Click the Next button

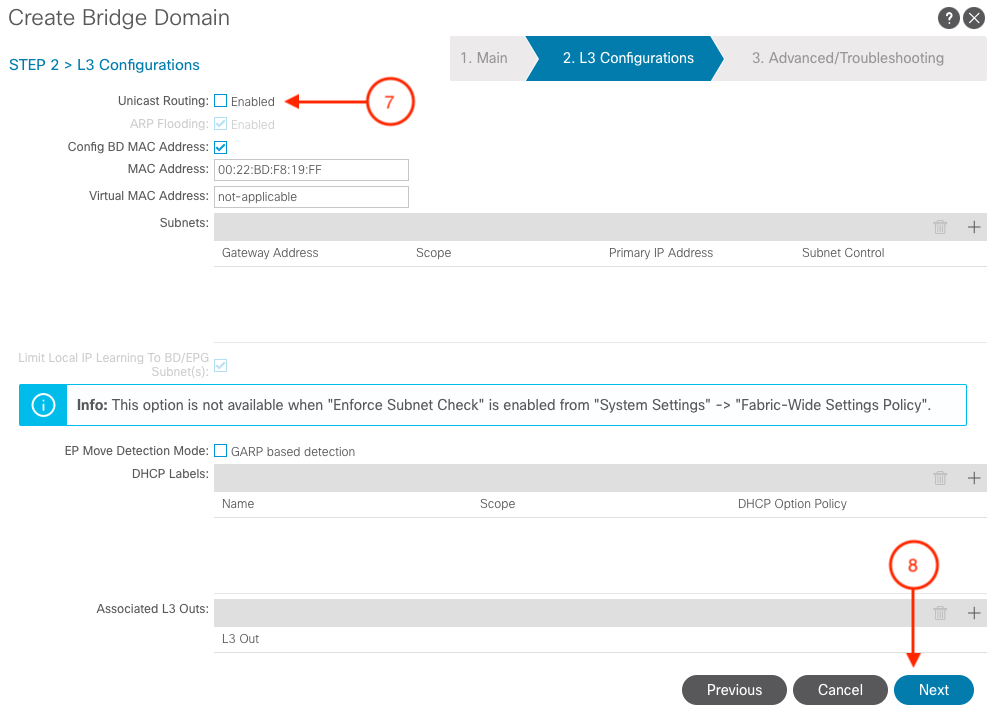[933, 690]
